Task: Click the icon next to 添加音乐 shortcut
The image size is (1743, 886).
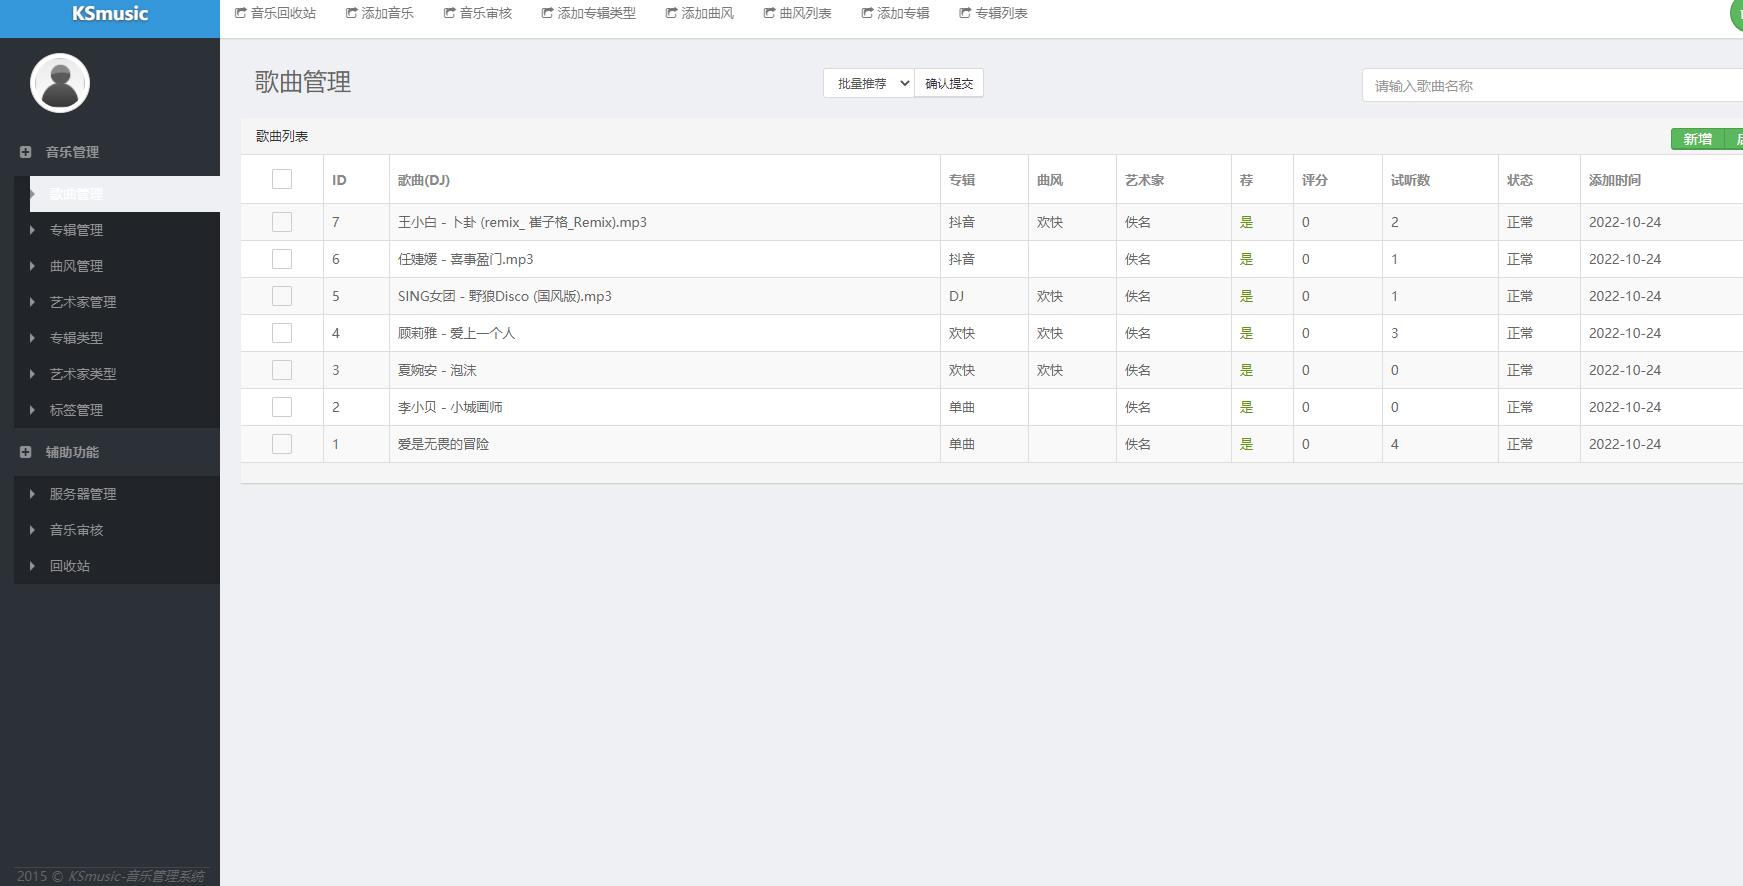Action: (x=351, y=13)
